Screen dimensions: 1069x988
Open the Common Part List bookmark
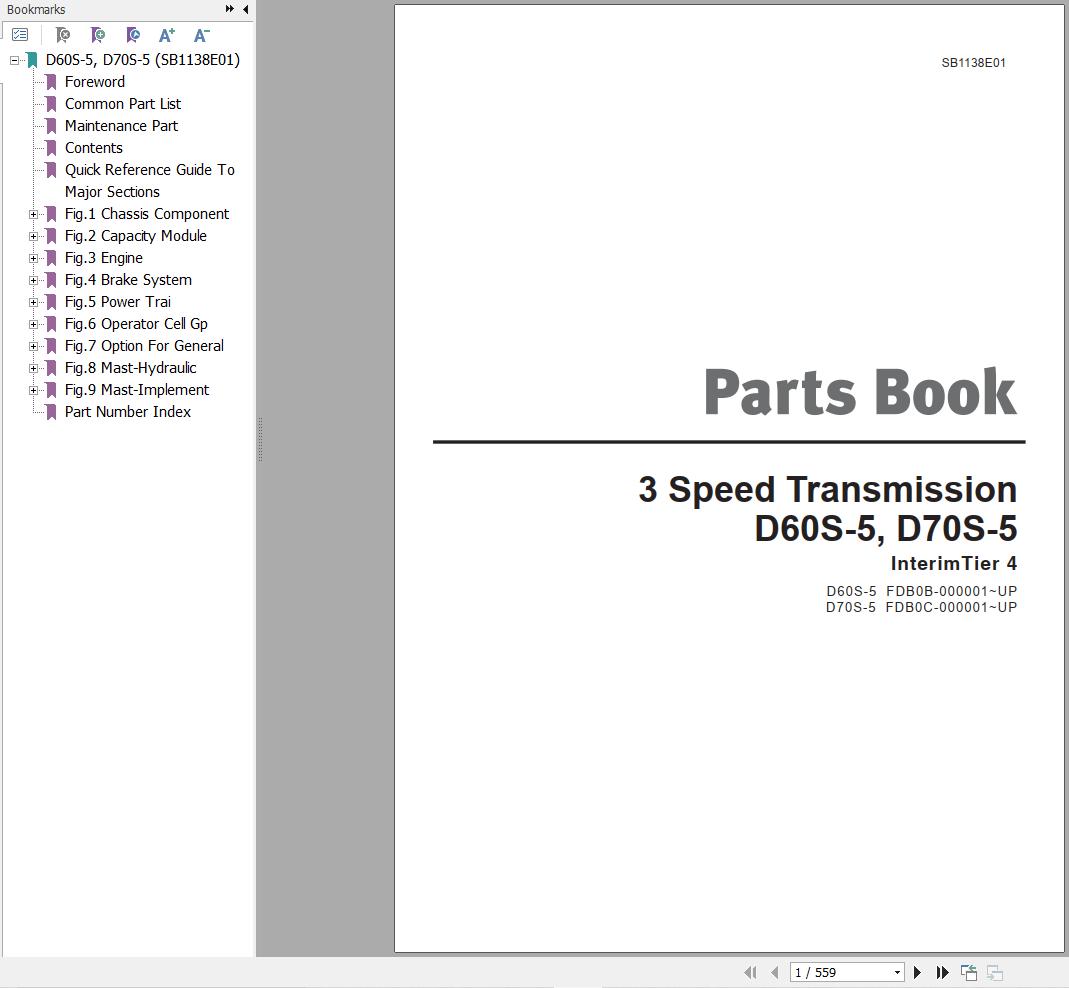click(123, 104)
